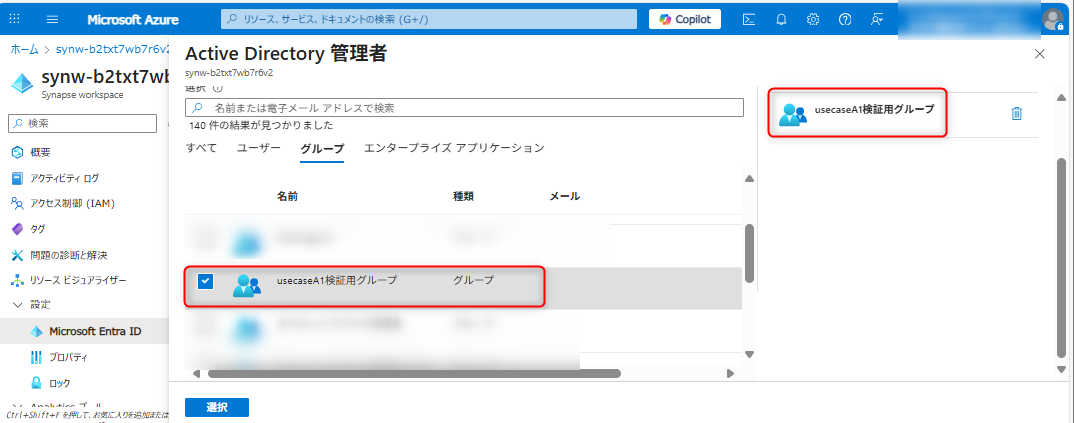Go to the ホーム breadcrumb
1074x423 pixels.
click(24, 49)
